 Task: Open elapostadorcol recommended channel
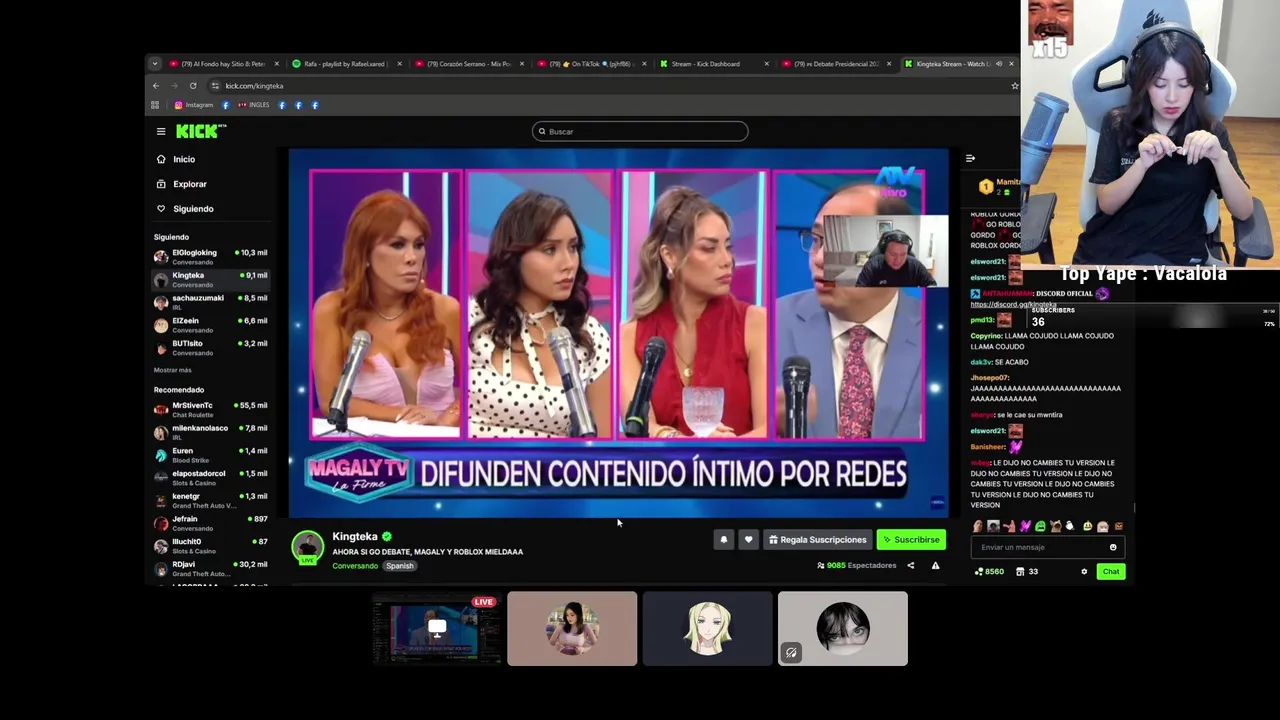click(210, 477)
